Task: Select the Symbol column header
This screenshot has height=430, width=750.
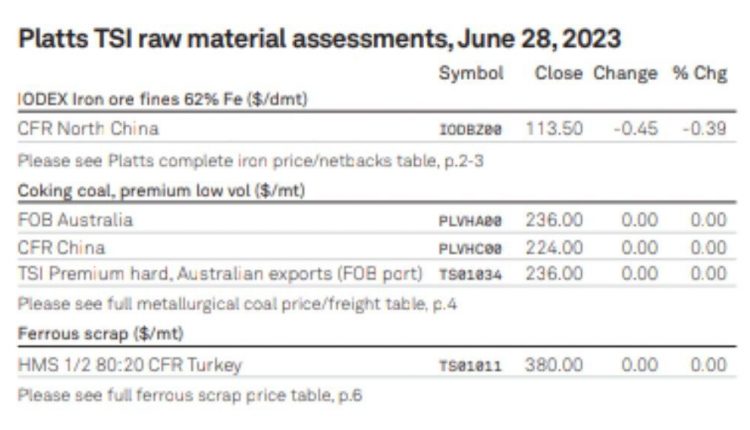Action: pos(471,73)
